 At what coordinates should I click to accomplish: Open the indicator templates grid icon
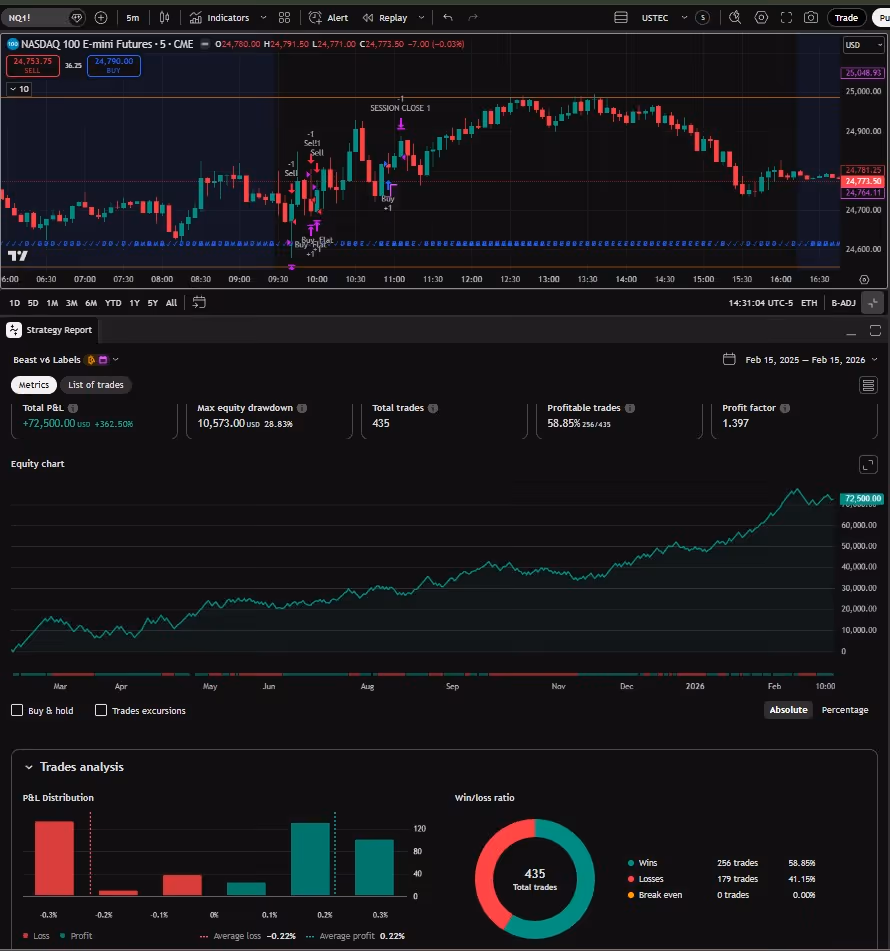point(285,18)
